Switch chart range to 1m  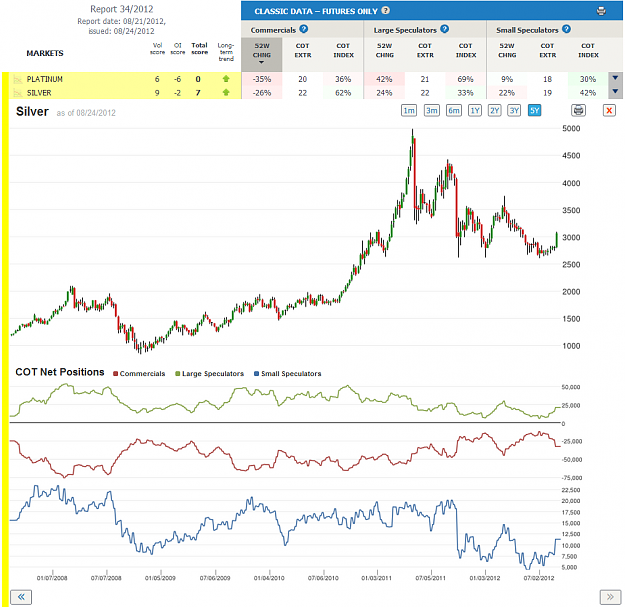coord(409,110)
